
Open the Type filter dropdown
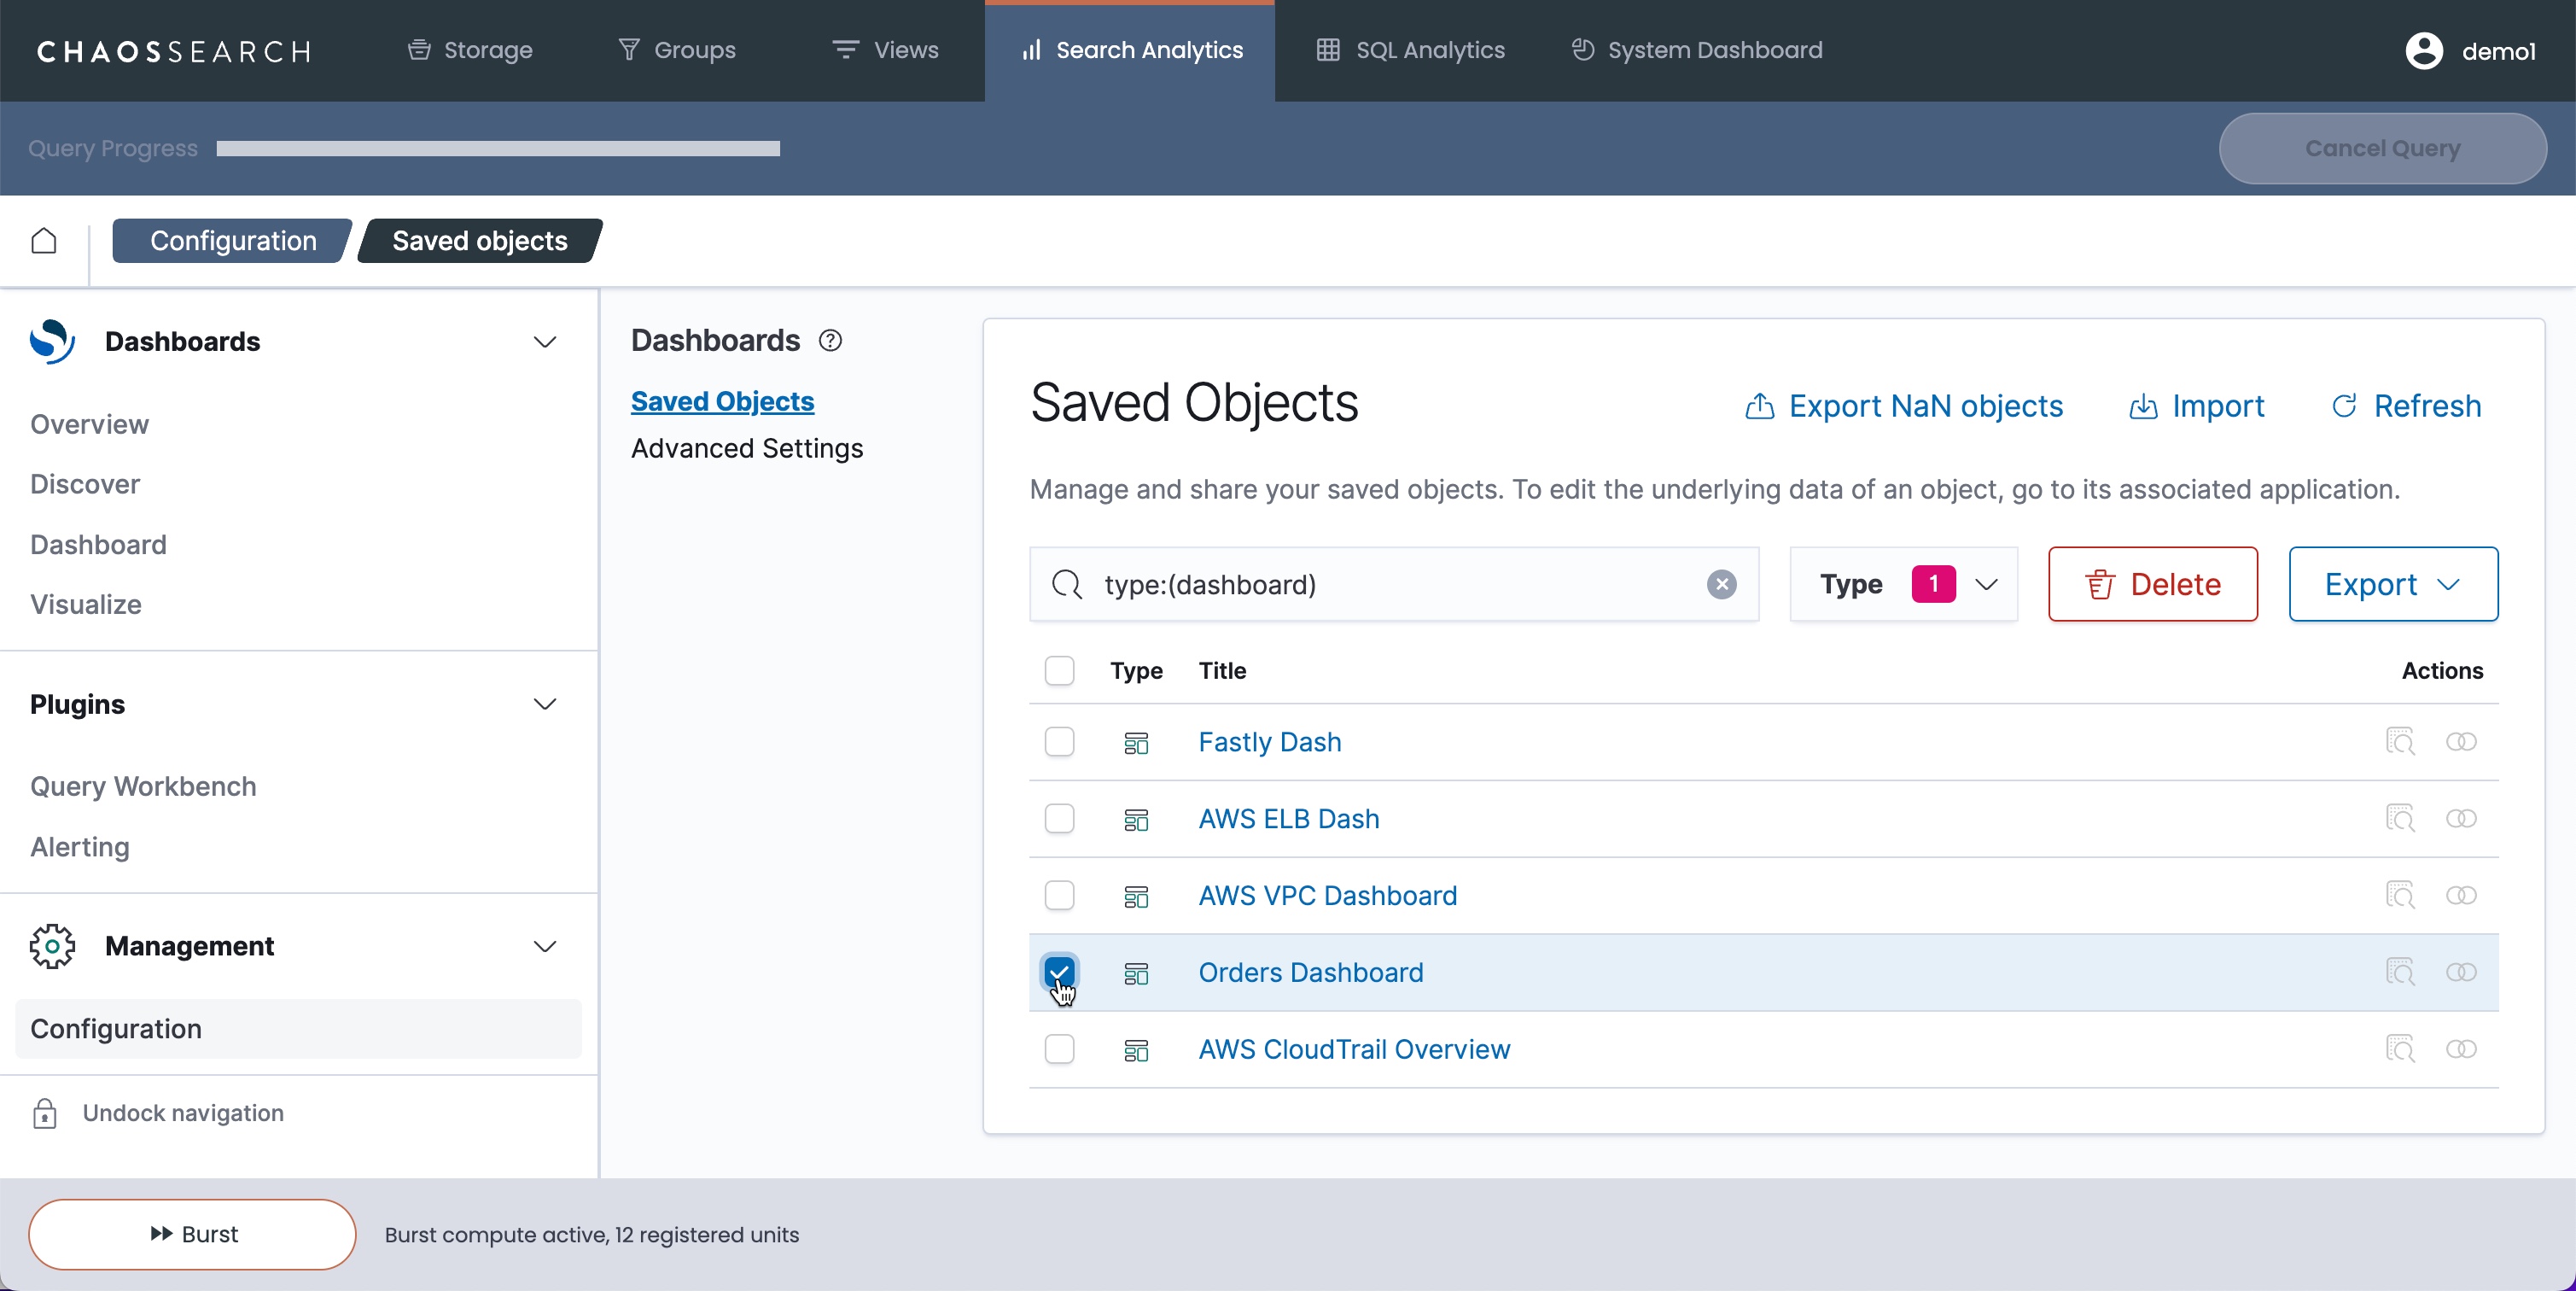1903,584
